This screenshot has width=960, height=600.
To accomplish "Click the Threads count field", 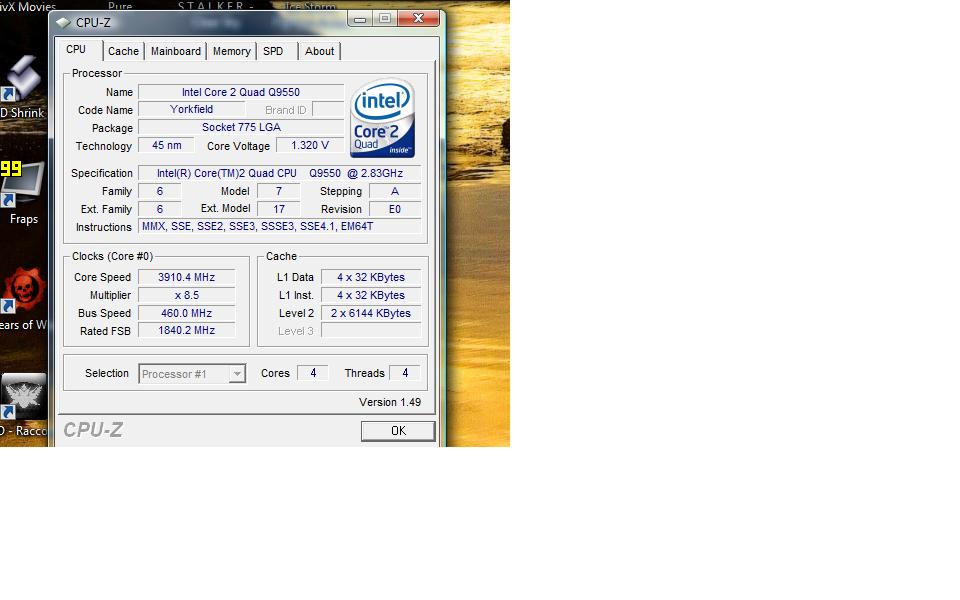I will point(405,373).
